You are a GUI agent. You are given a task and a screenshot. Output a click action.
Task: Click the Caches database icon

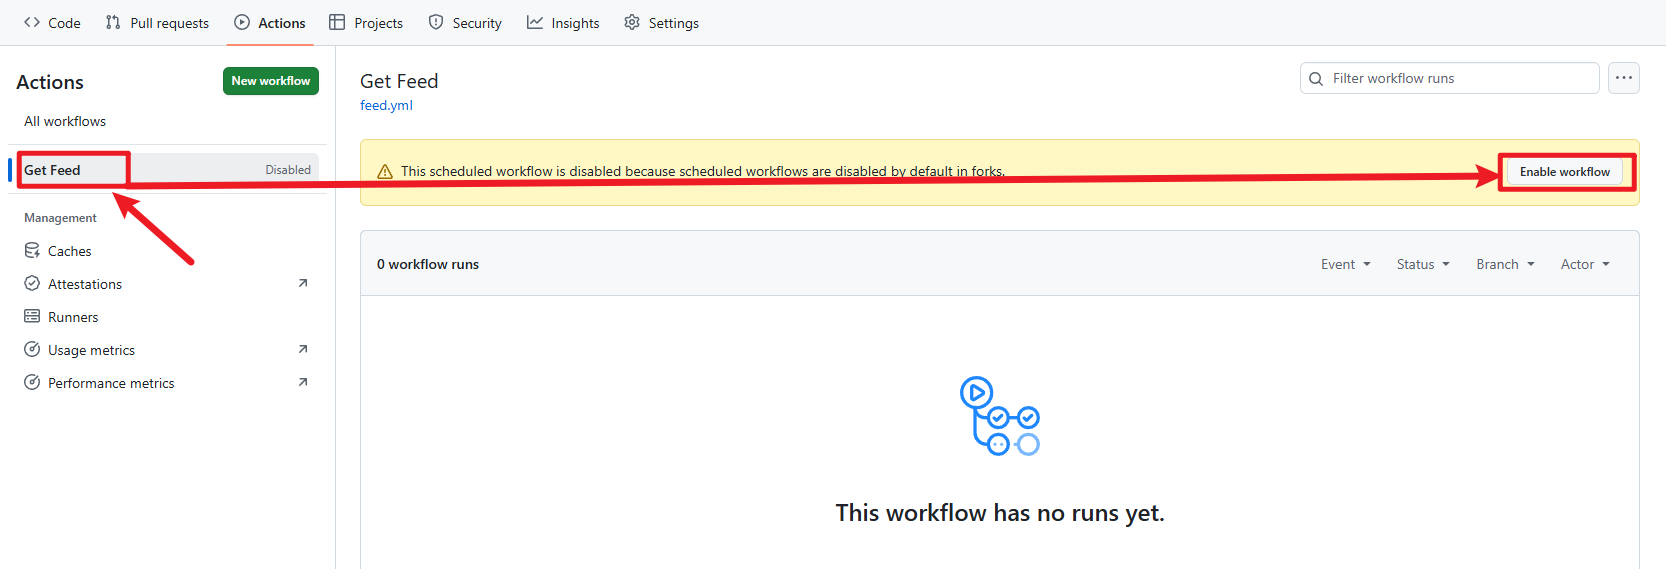[32, 251]
